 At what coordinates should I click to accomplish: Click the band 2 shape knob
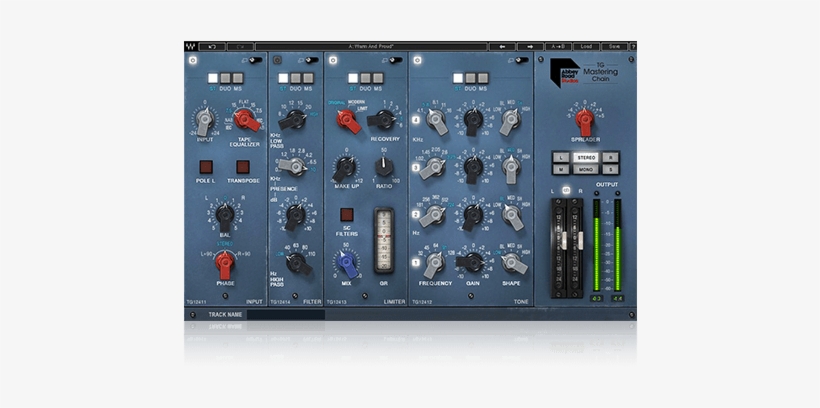coord(512,215)
